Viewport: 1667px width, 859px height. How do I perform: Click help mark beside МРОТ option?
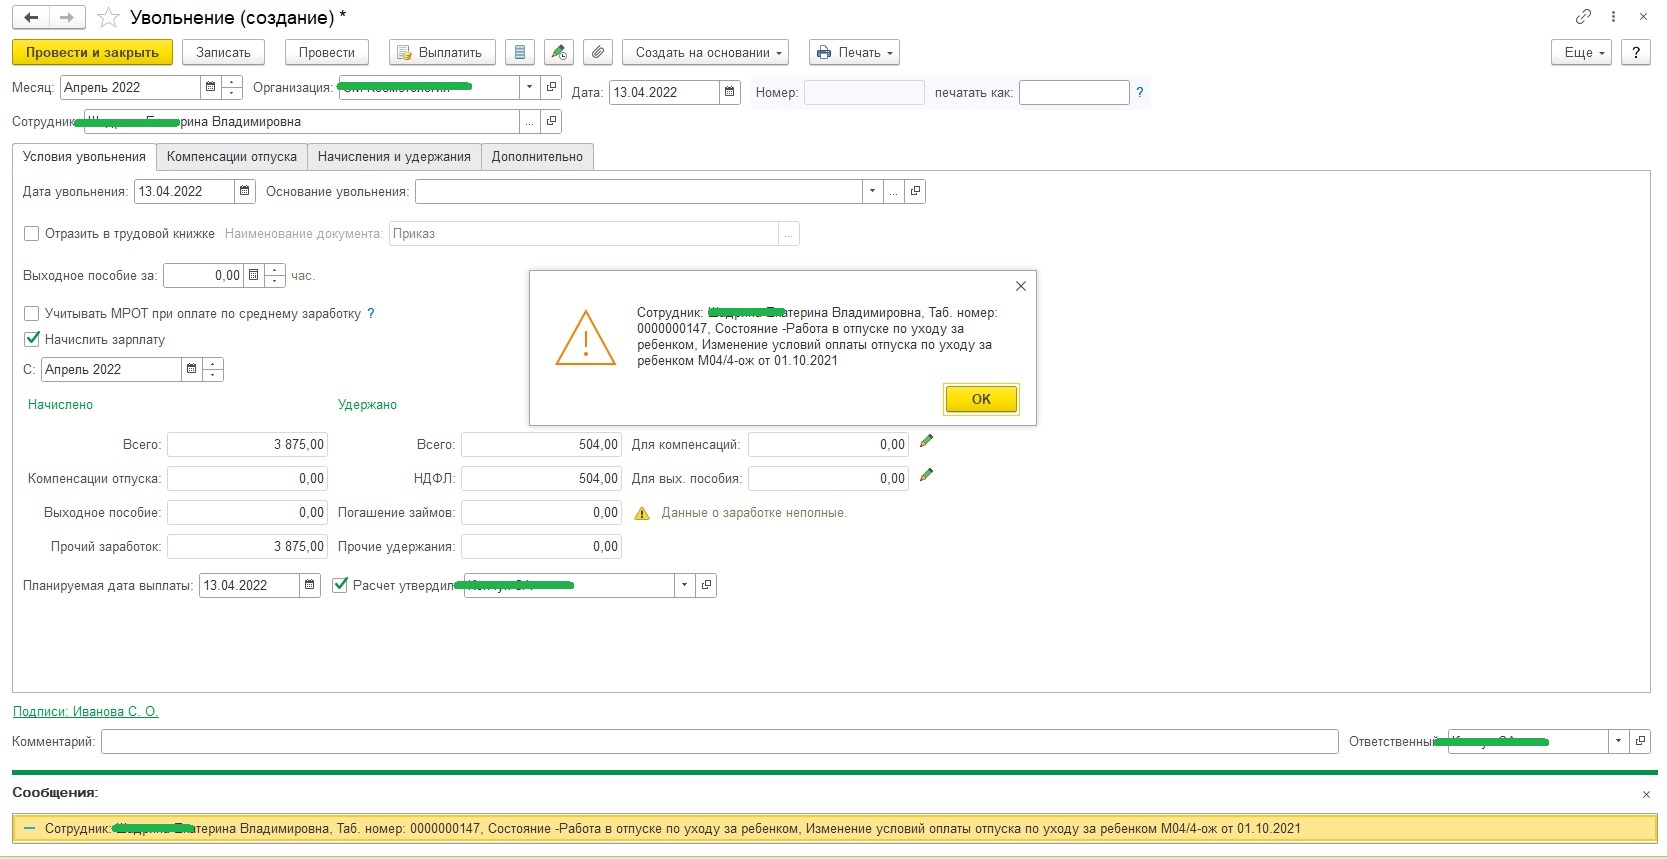371,313
